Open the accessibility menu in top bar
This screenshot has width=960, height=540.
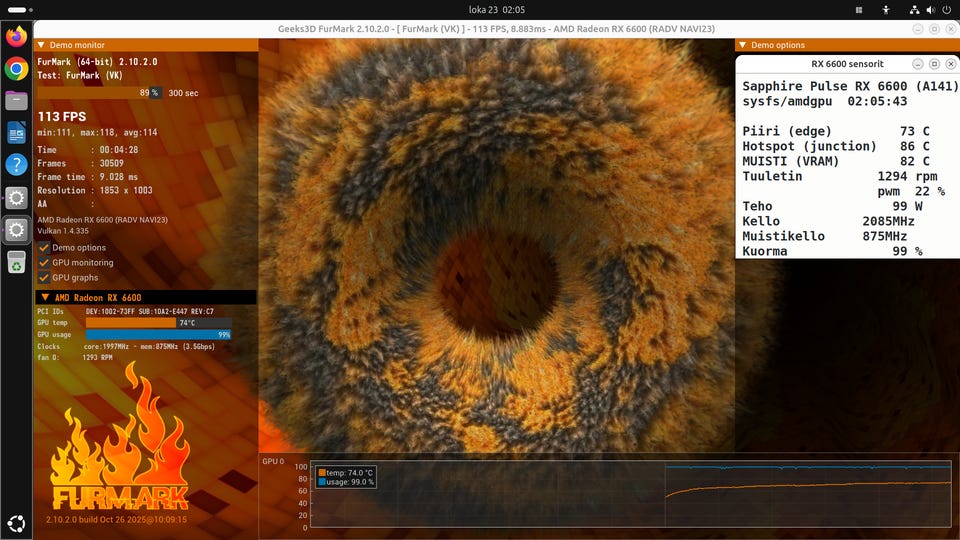(886, 10)
